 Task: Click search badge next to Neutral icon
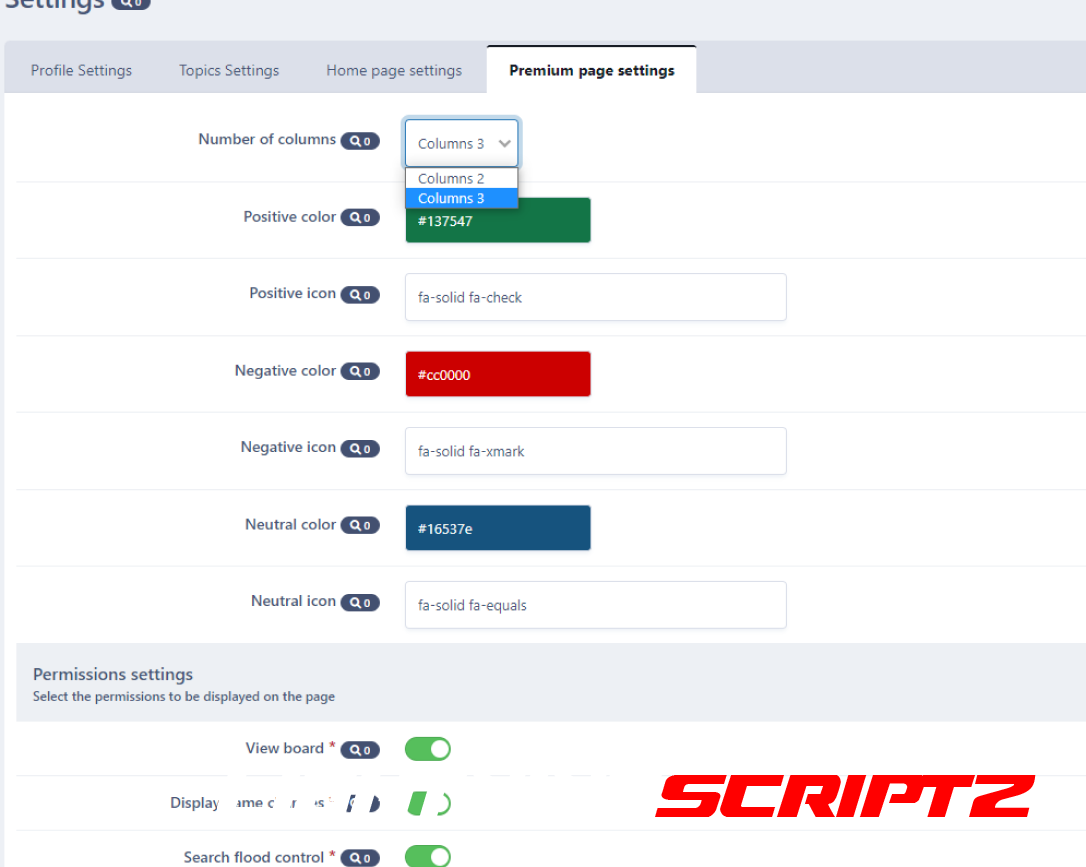tap(360, 603)
